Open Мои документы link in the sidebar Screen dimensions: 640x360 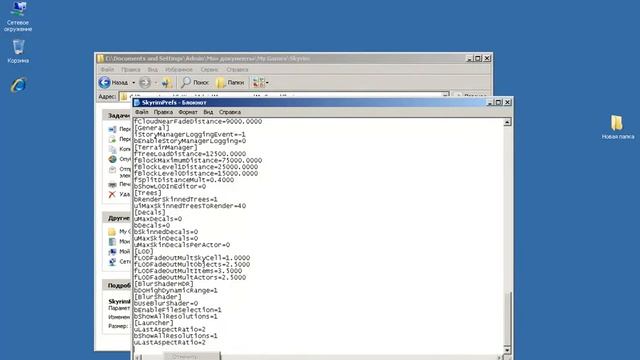click(119, 242)
